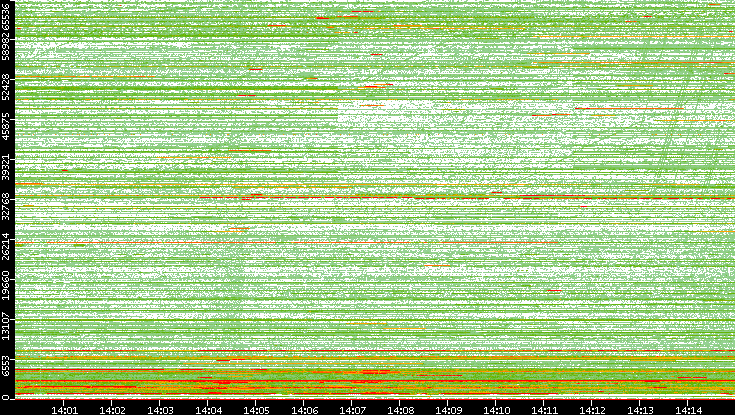Pick the 14:07 time marker
This screenshot has width=735, height=415.
tap(353, 409)
